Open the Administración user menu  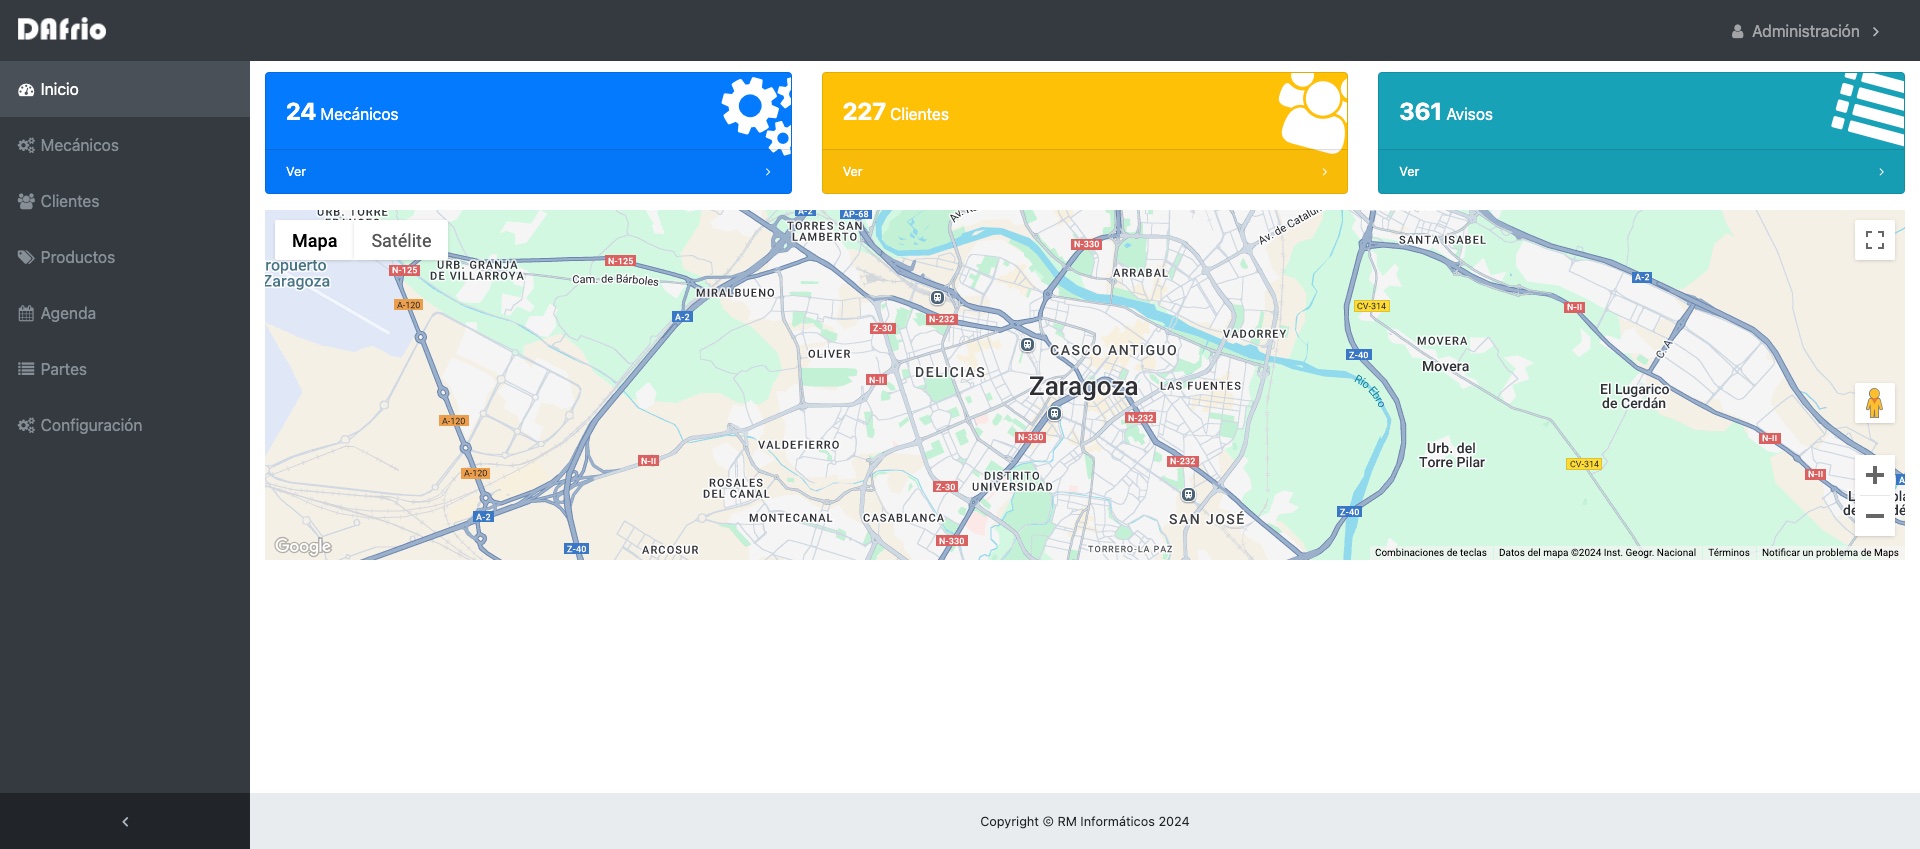pyautogui.click(x=1806, y=31)
